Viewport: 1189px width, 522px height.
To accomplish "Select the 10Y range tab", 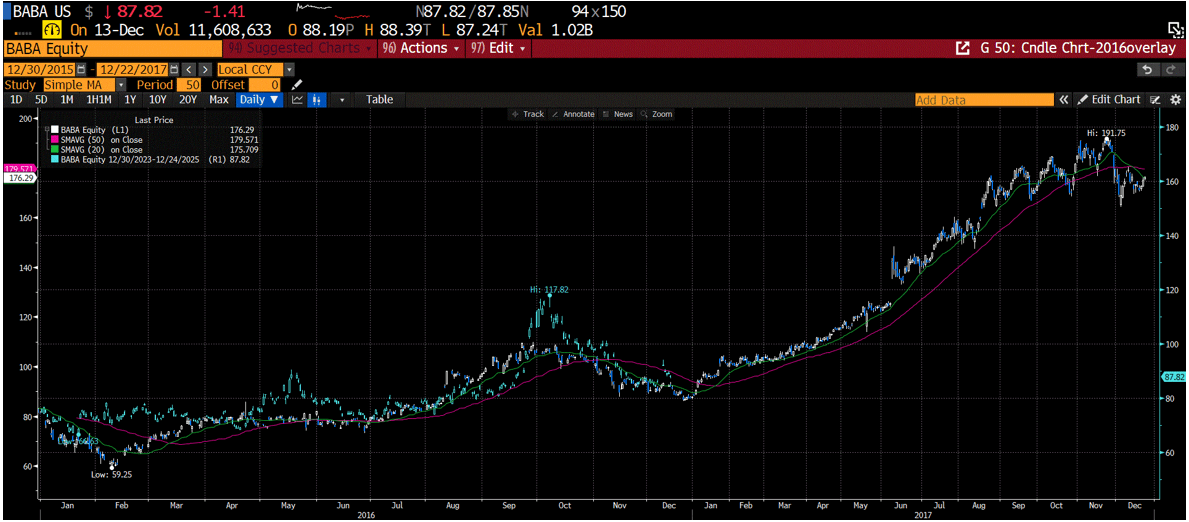I will tap(158, 99).
